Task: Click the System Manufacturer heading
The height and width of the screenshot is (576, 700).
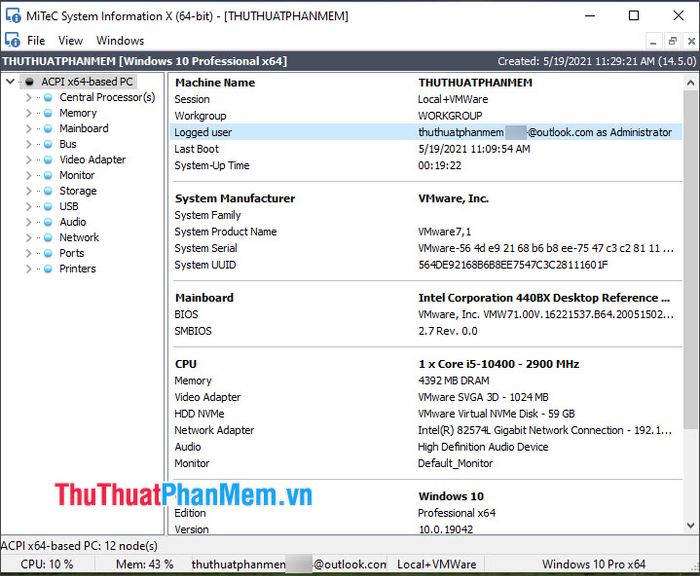Action: click(235, 198)
